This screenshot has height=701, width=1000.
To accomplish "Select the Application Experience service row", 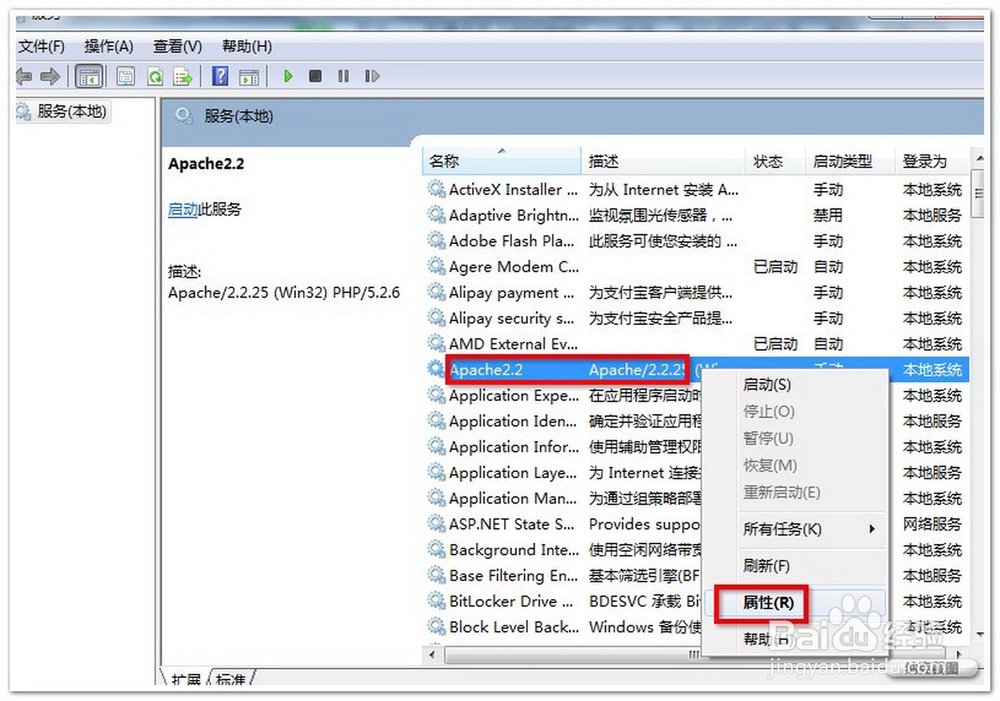I will point(695,395).
